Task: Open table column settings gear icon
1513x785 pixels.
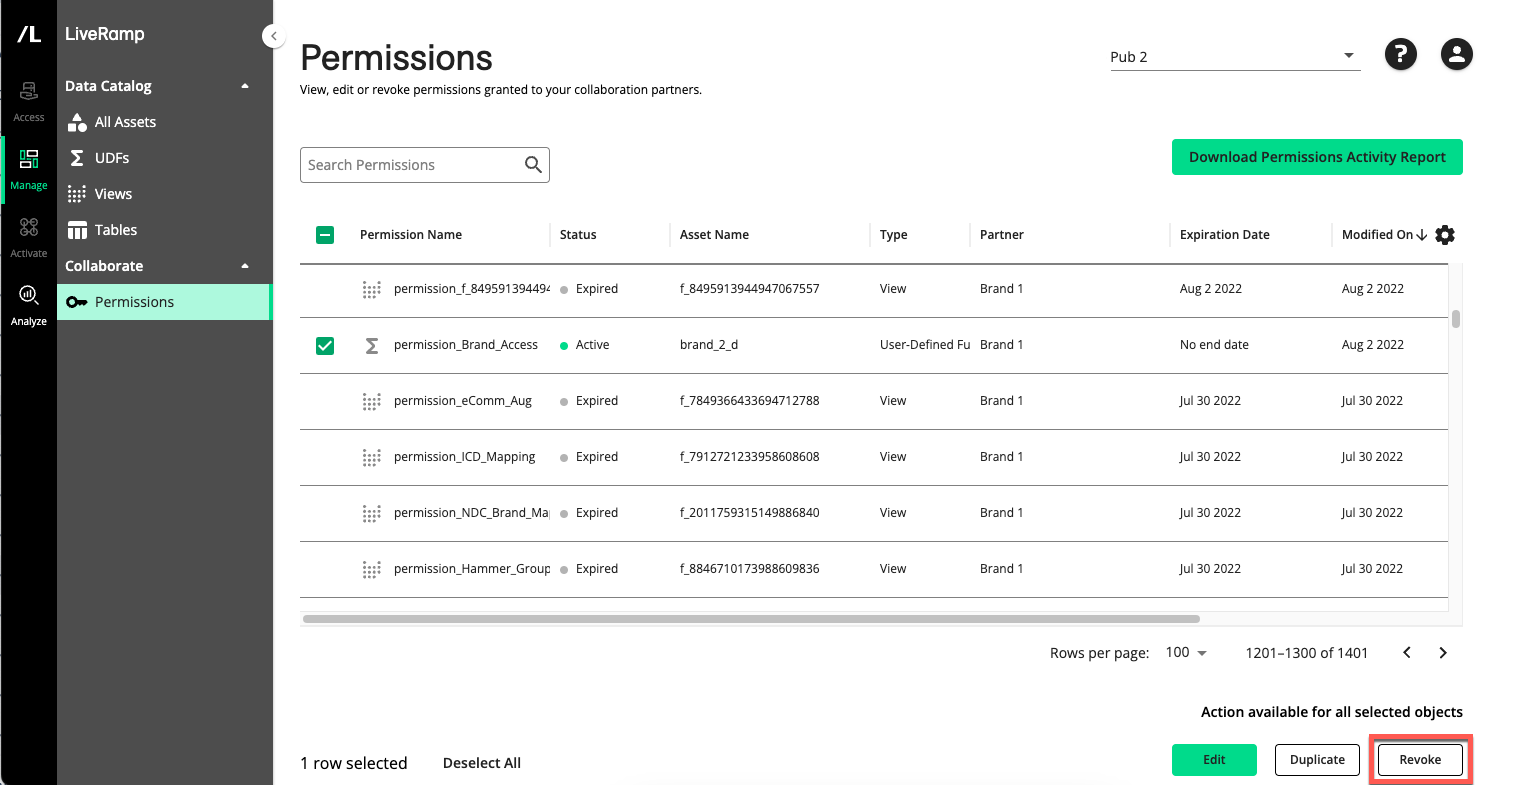Action: pos(1445,235)
